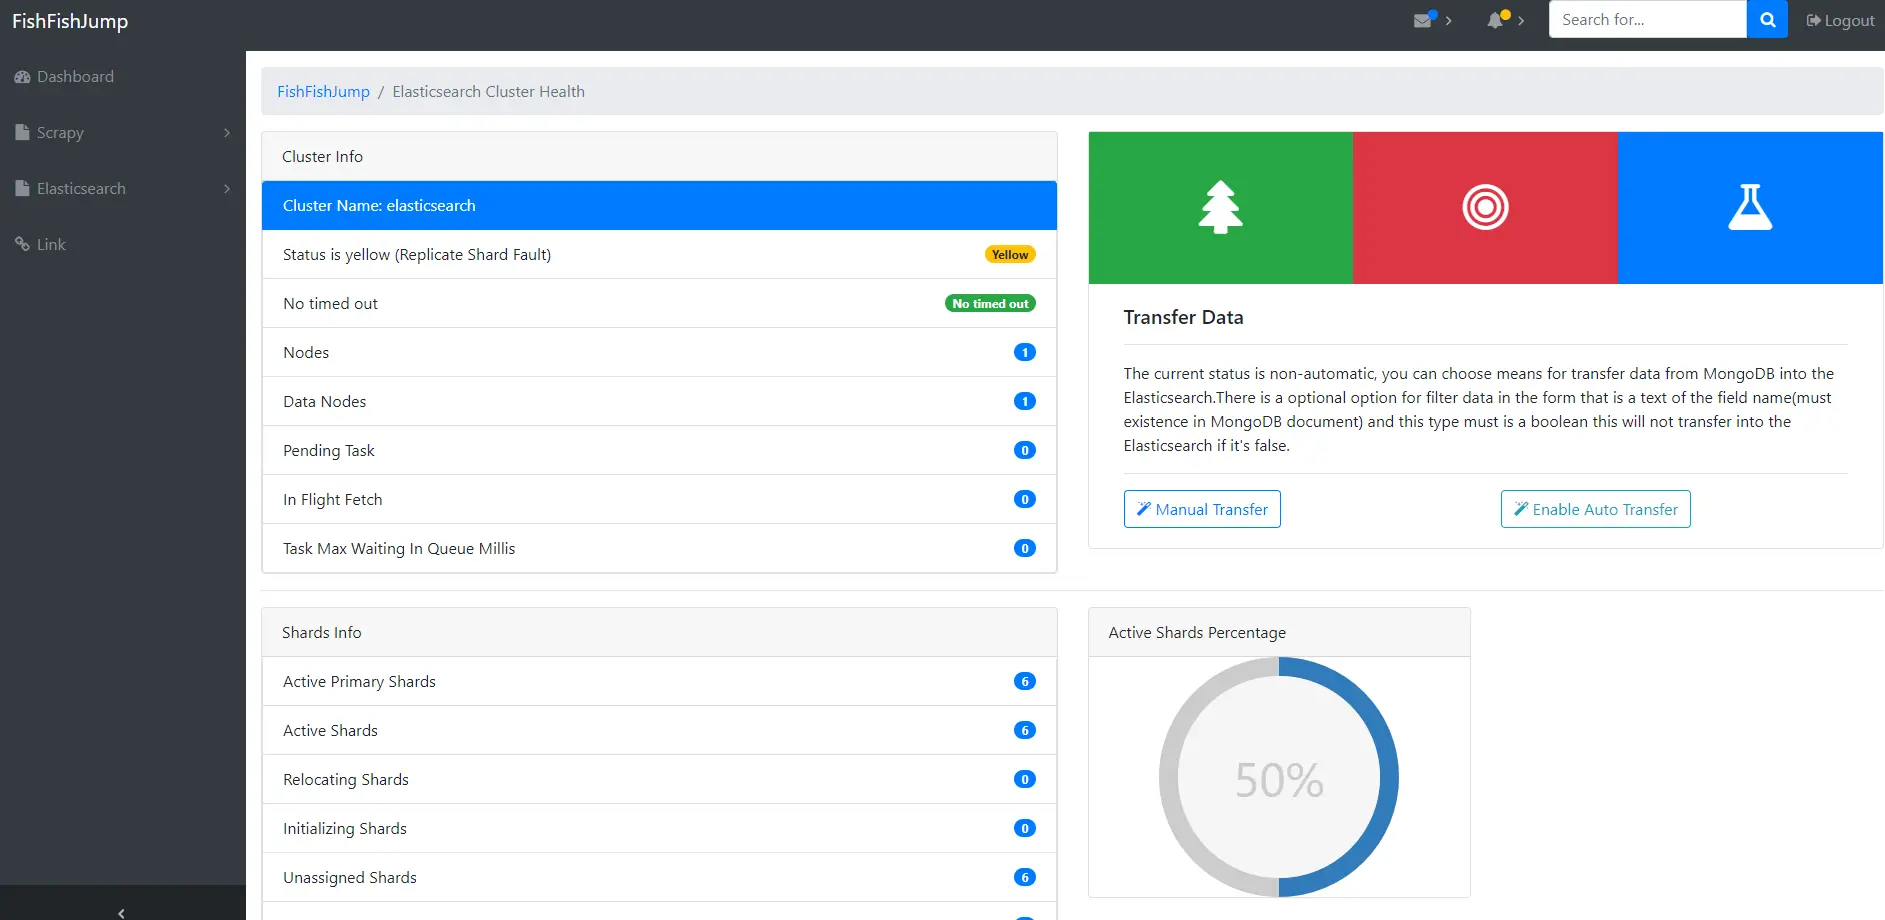Start a Manual Transfer
1885x920 pixels.
pos(1201,509)
